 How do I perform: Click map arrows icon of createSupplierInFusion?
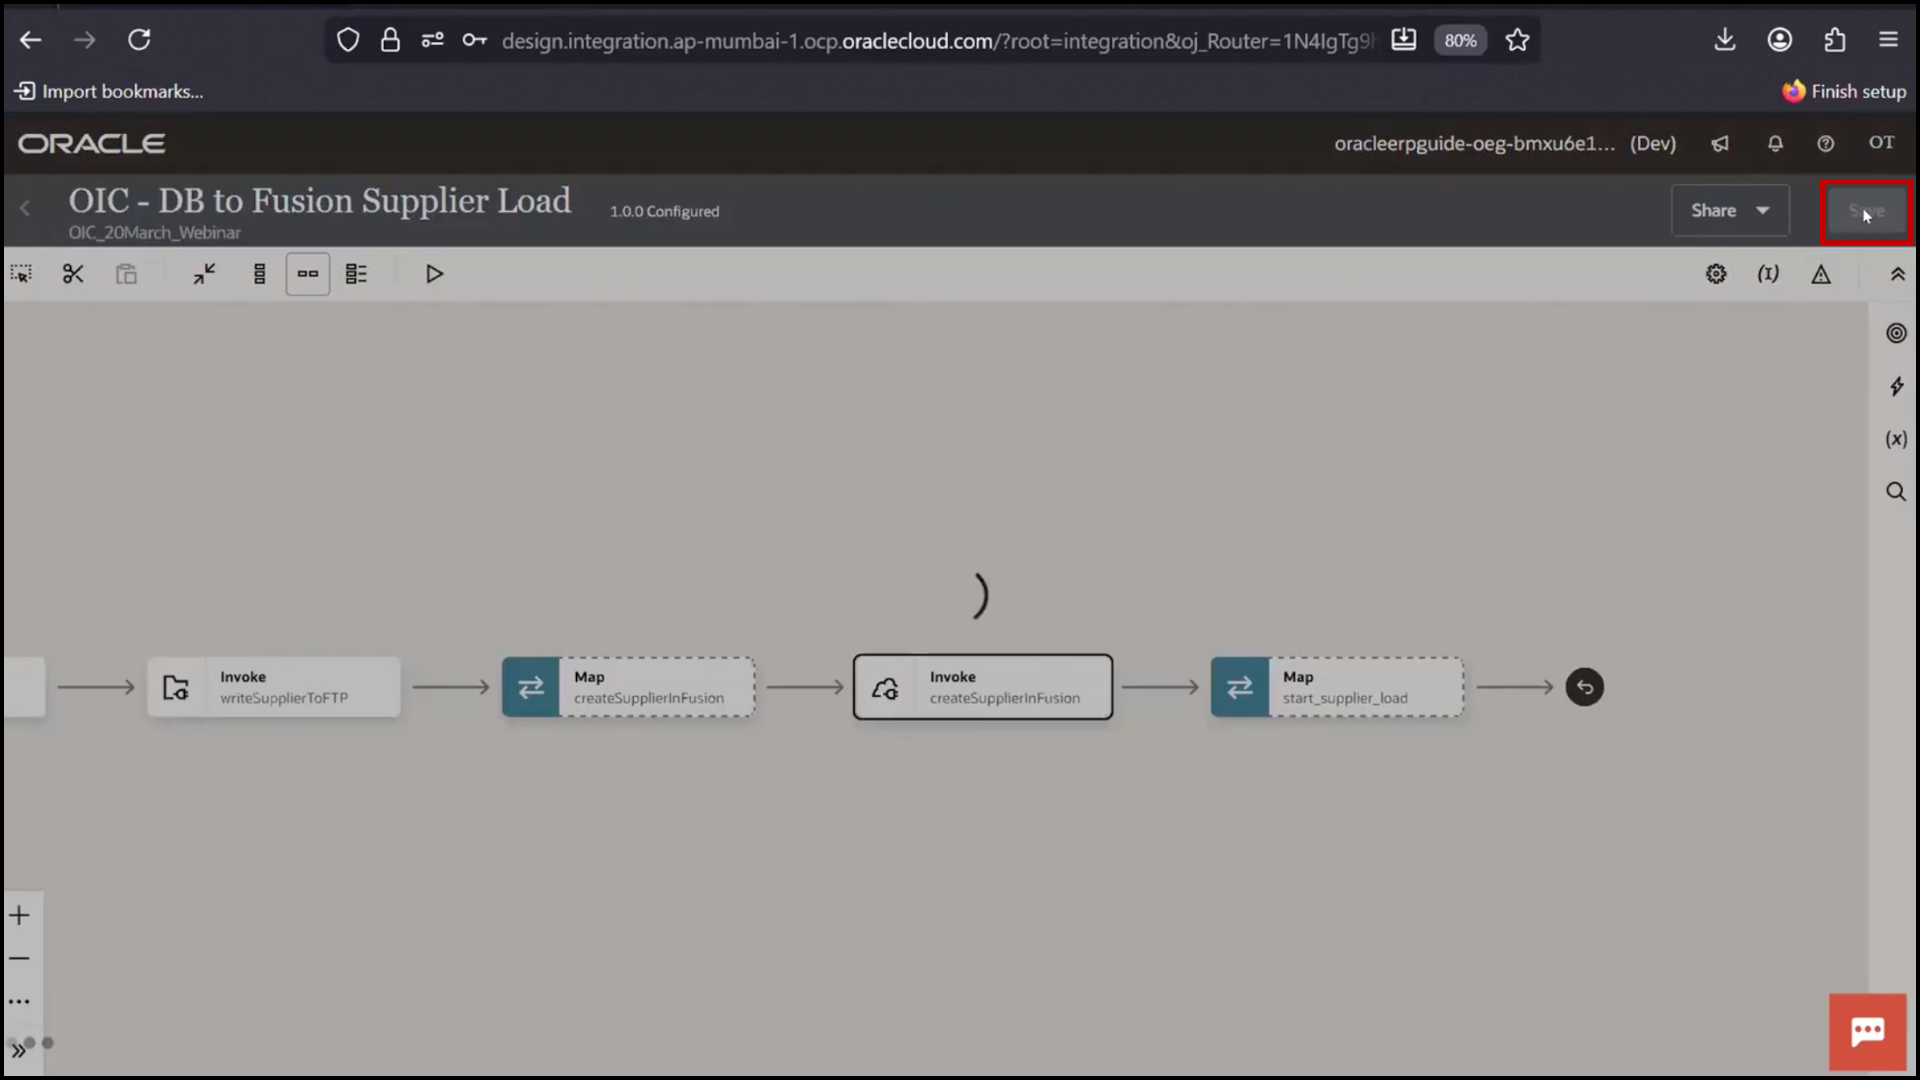coord(531,687)
